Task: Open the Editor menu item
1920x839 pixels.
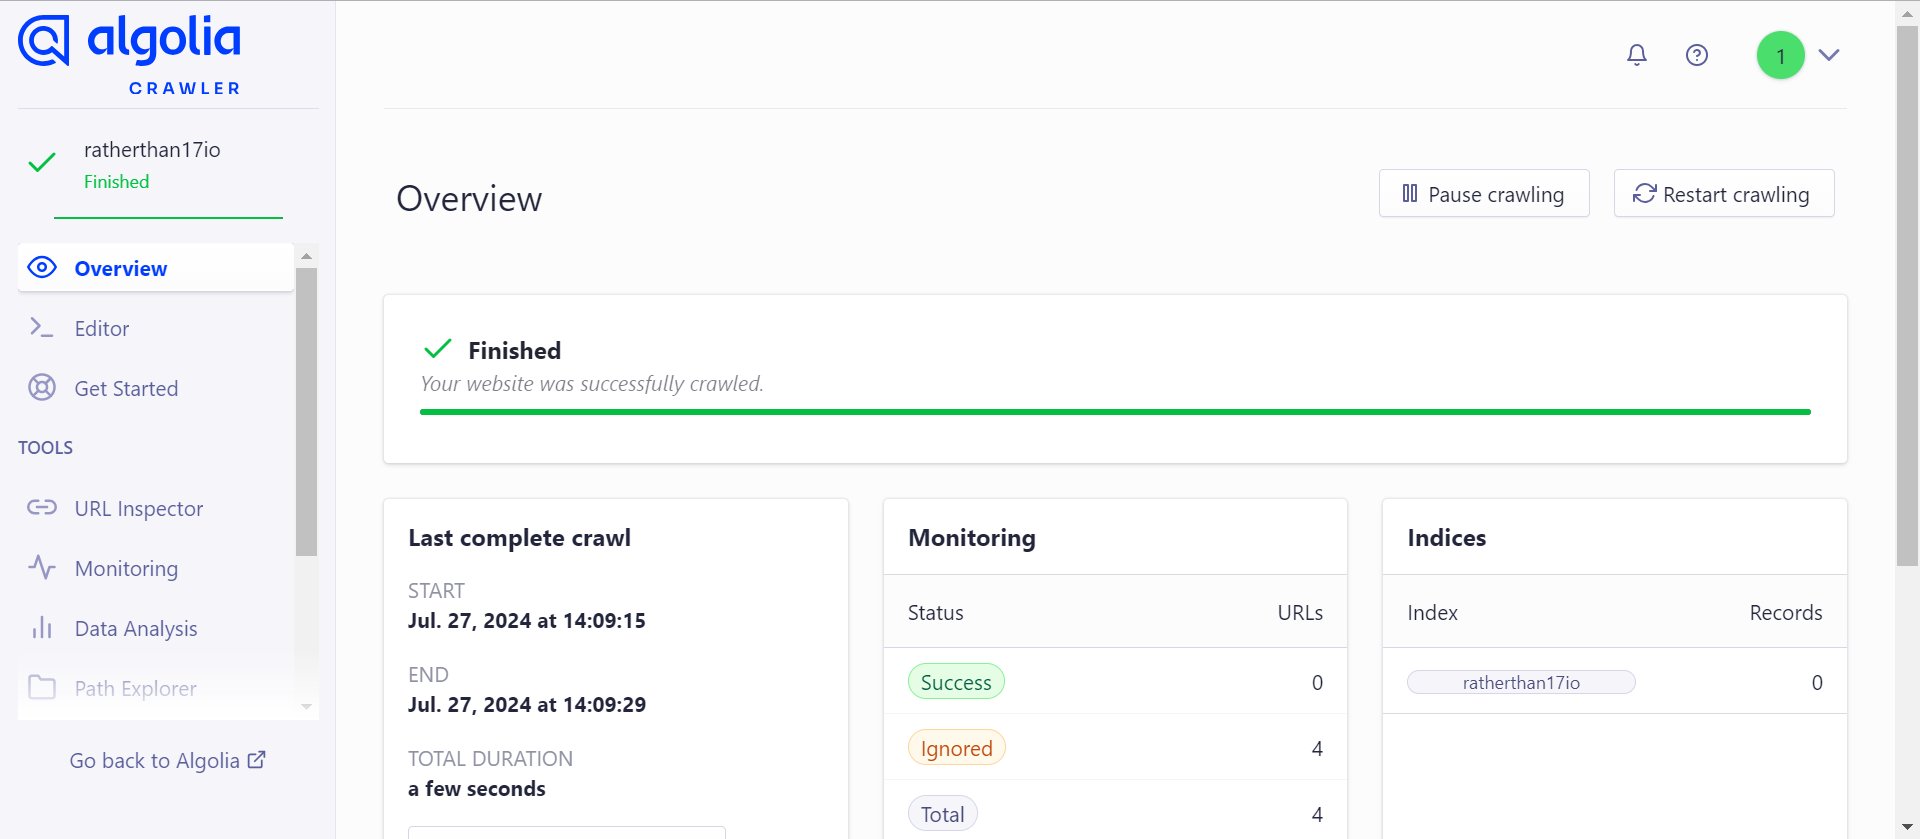Action: click(156, 328)
